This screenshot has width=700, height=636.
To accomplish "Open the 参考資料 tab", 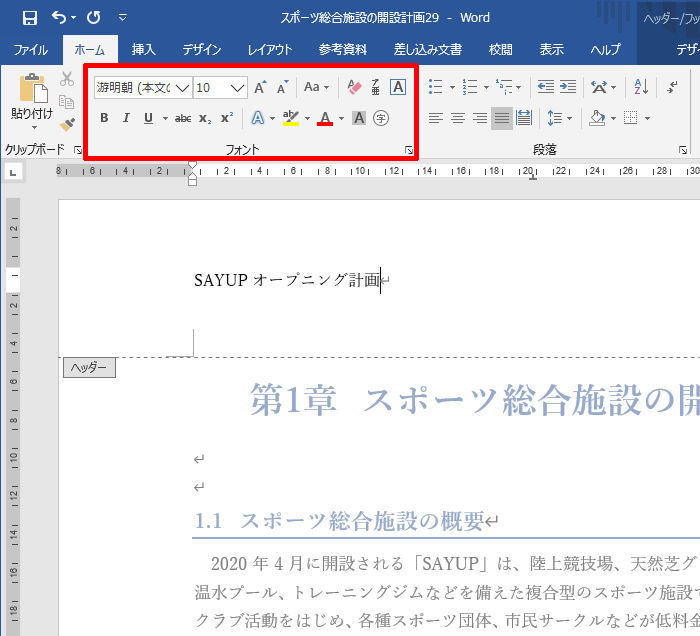I will pos(343,50).
